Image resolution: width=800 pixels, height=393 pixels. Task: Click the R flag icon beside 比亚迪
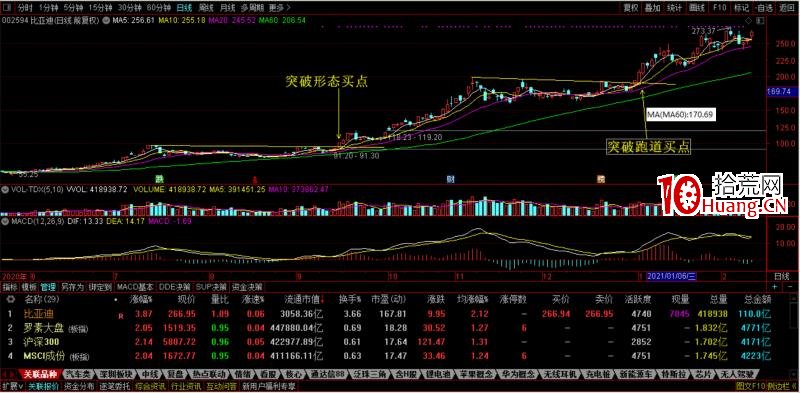coord(121,316)
